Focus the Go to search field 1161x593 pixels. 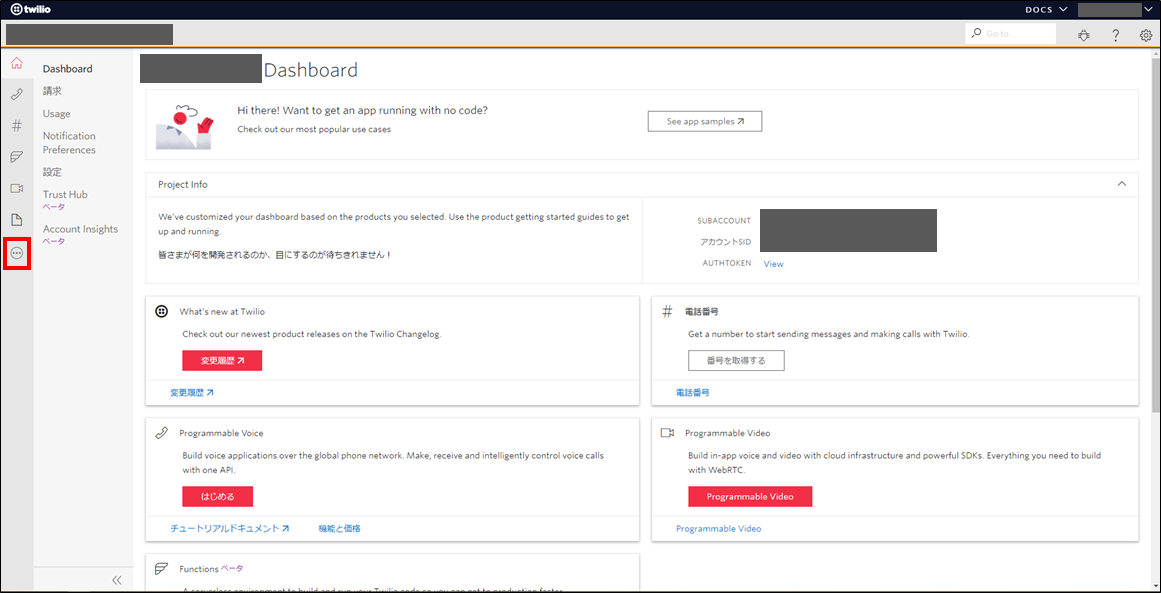(x=1011, y=33)
